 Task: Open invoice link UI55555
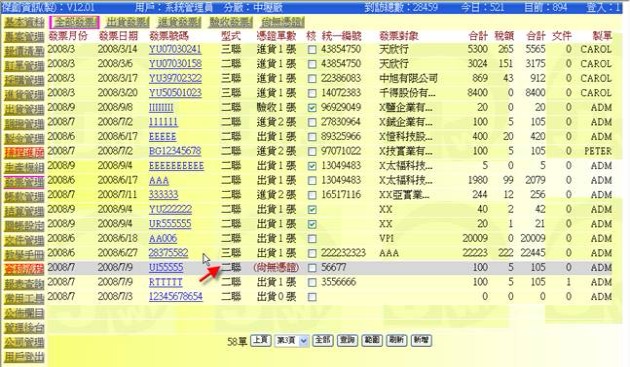(166, 268)
